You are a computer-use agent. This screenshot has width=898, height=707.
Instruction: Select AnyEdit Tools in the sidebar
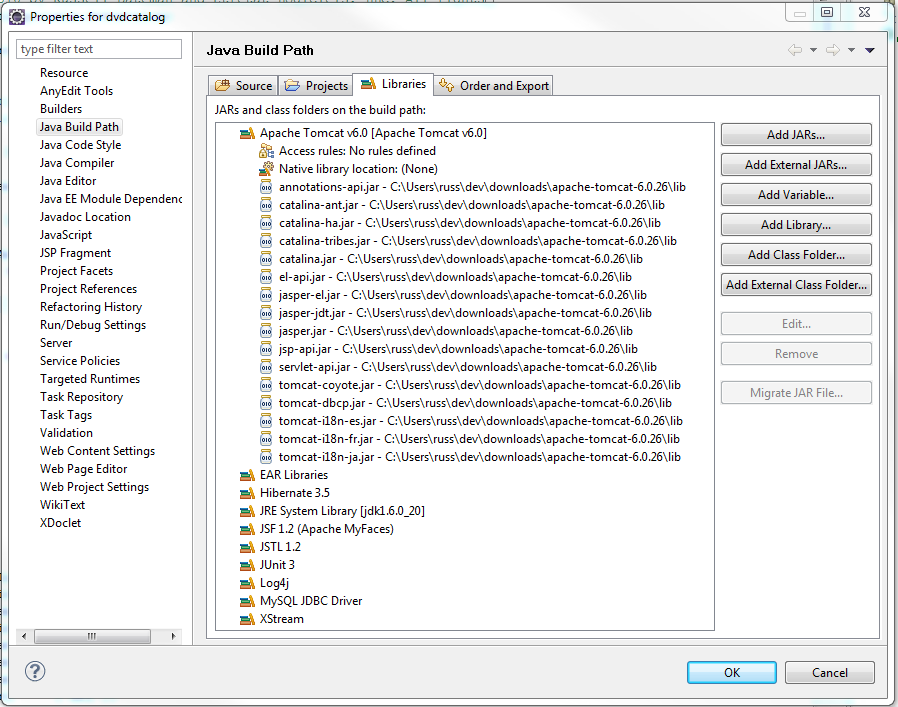tap(77, 91)
